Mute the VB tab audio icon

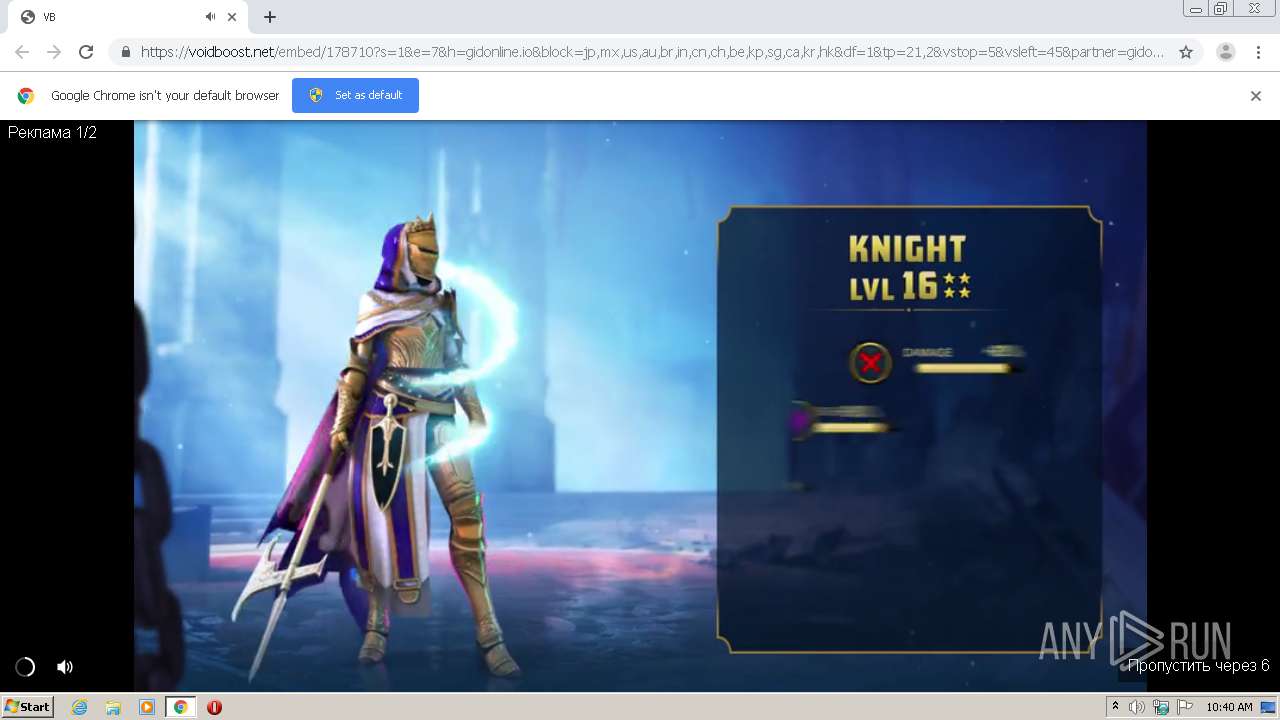click(x=210, y=17)
